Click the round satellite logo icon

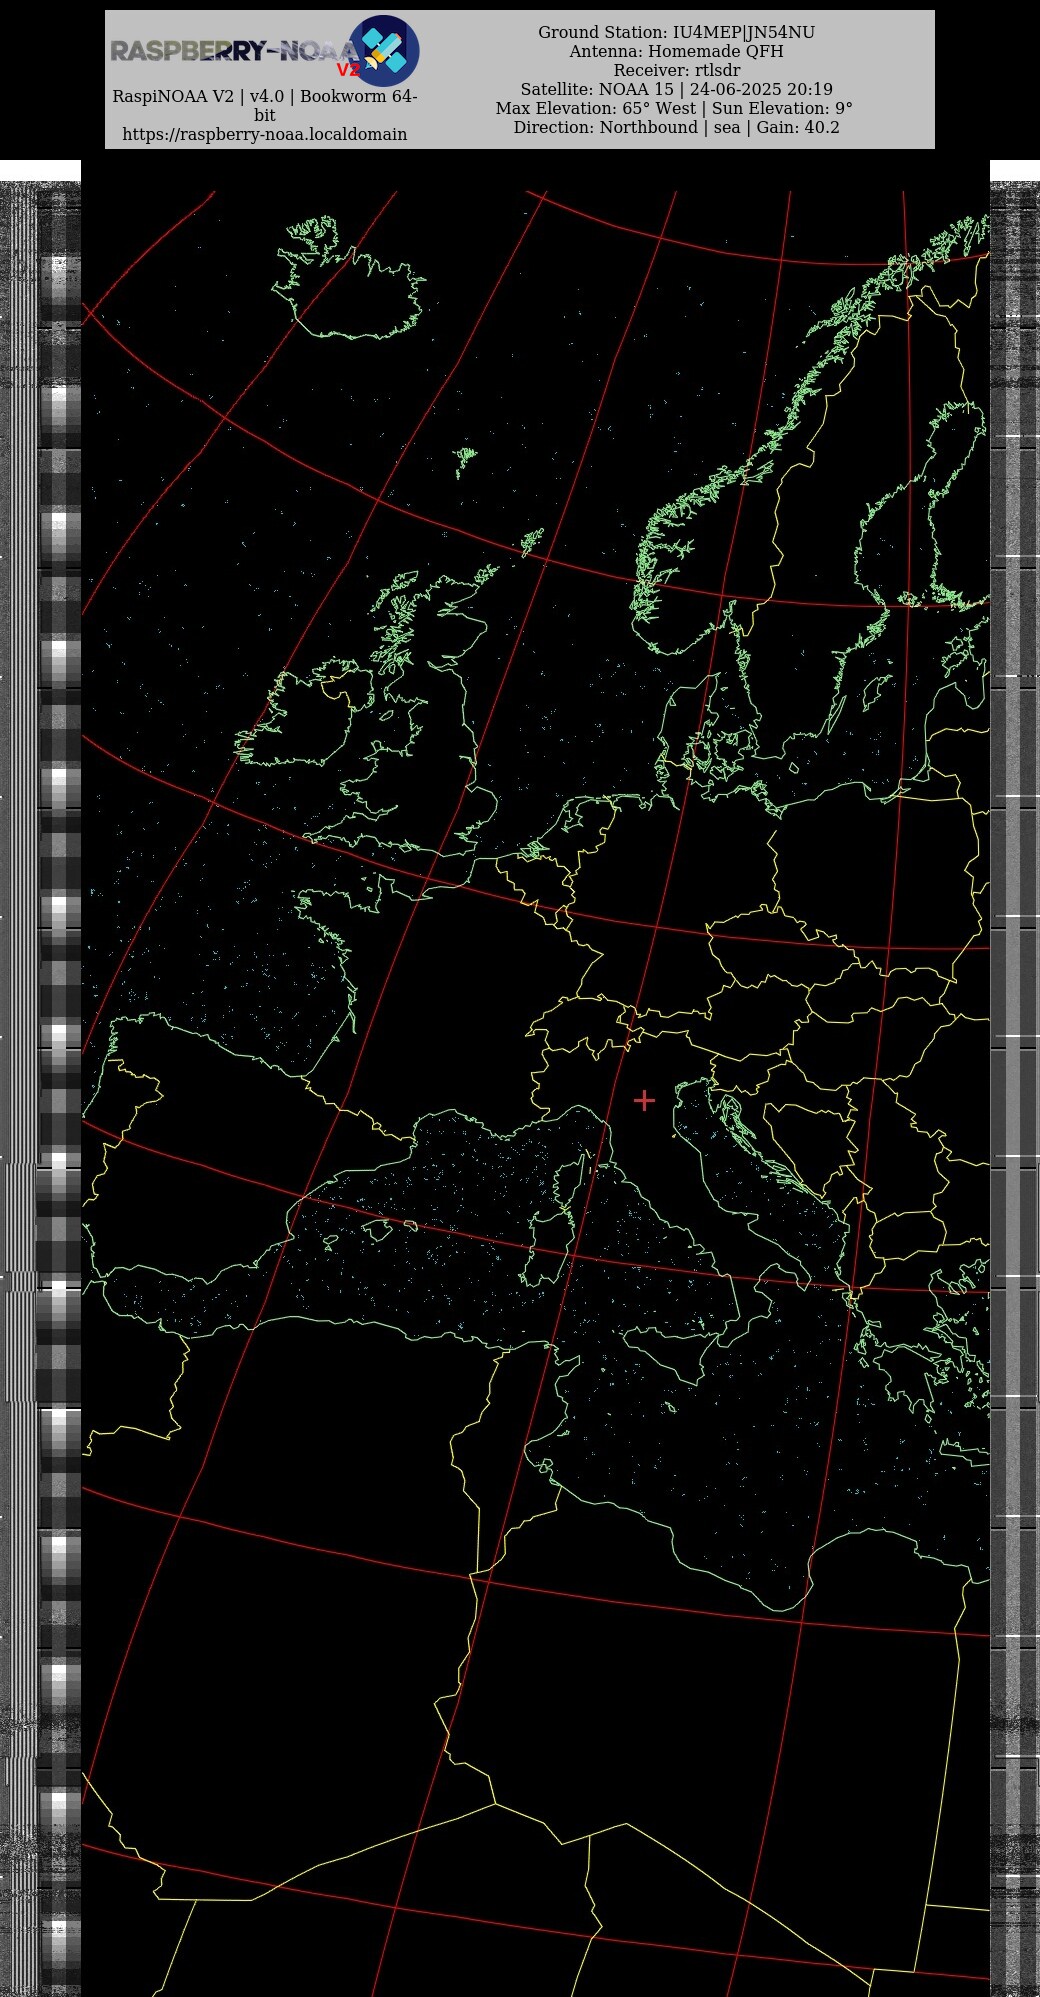tap(385, 50)
